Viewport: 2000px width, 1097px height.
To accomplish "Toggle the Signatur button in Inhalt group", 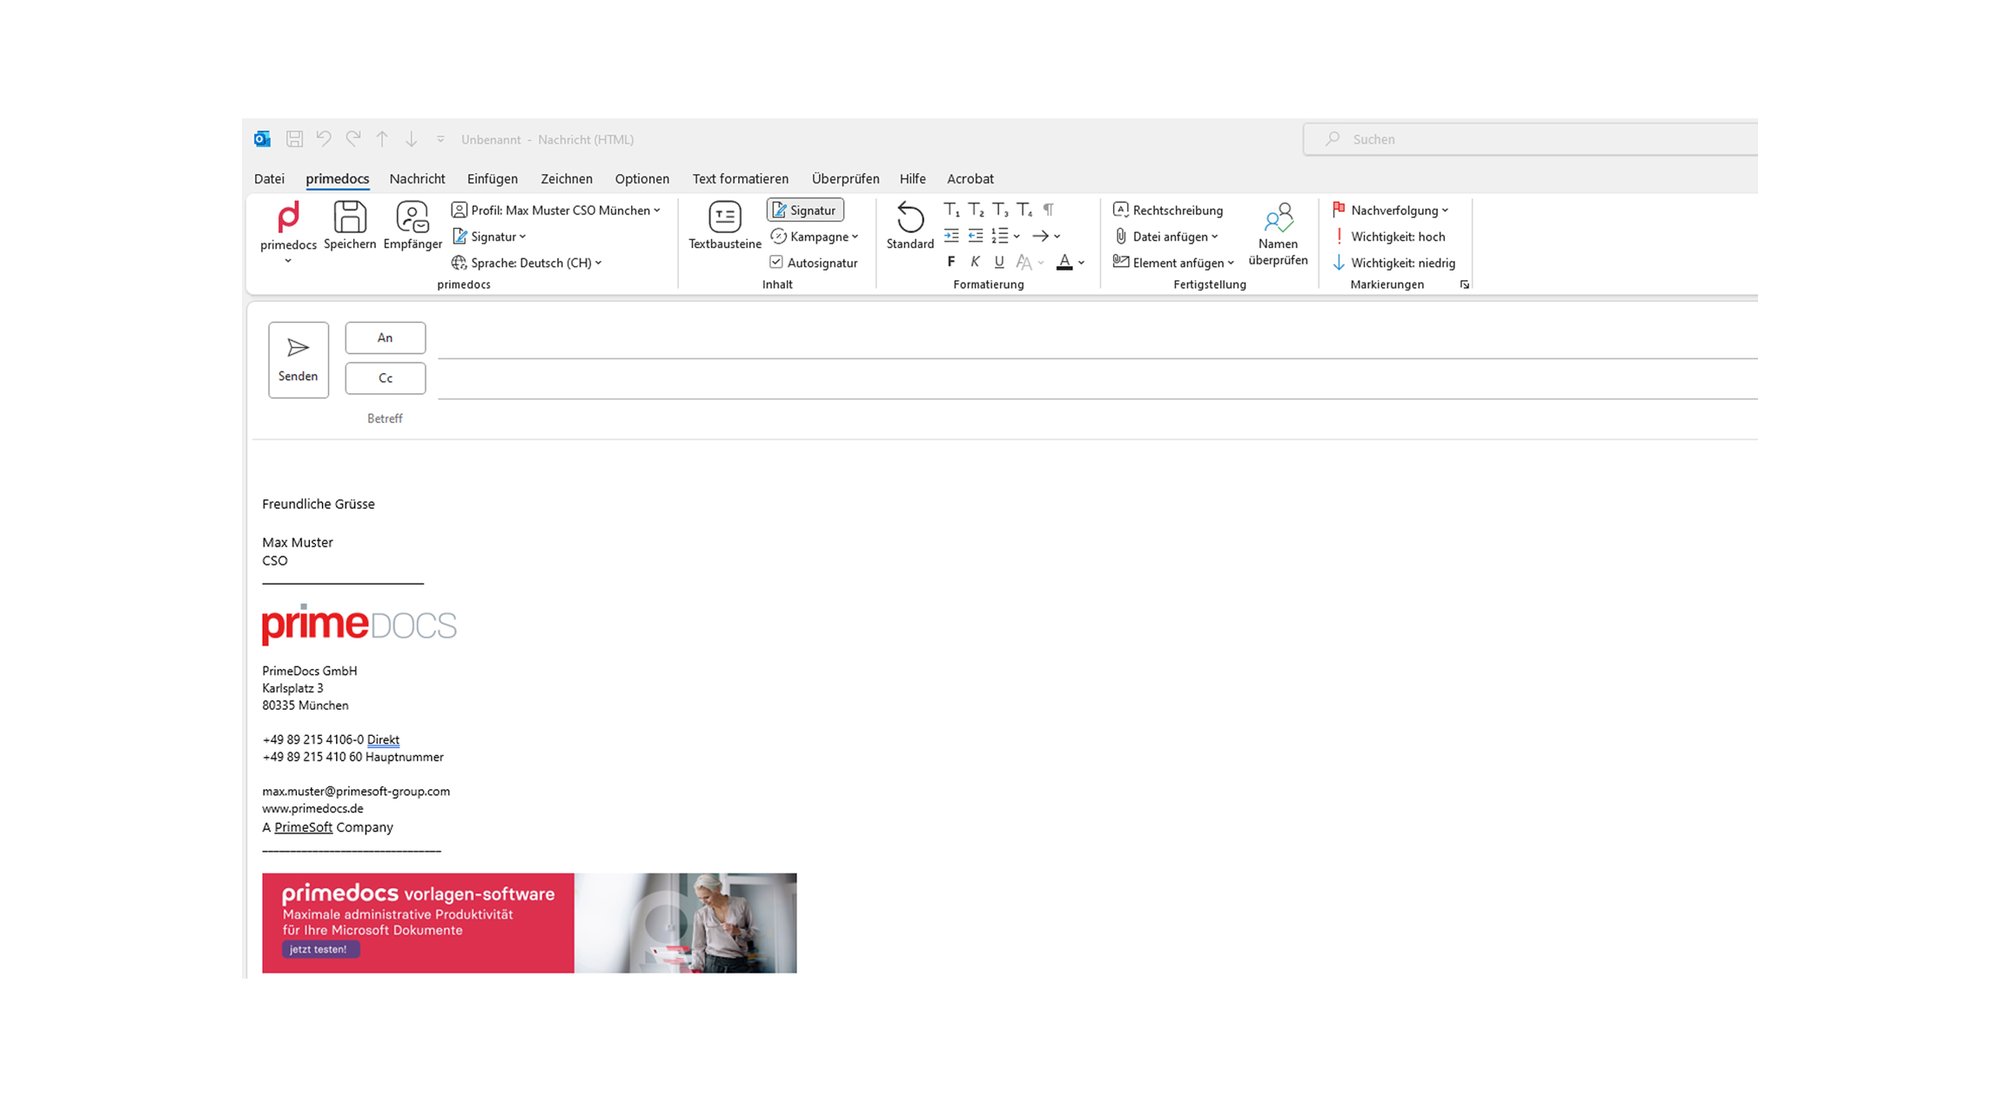I will pyautogui.click(x=805, y=210).
